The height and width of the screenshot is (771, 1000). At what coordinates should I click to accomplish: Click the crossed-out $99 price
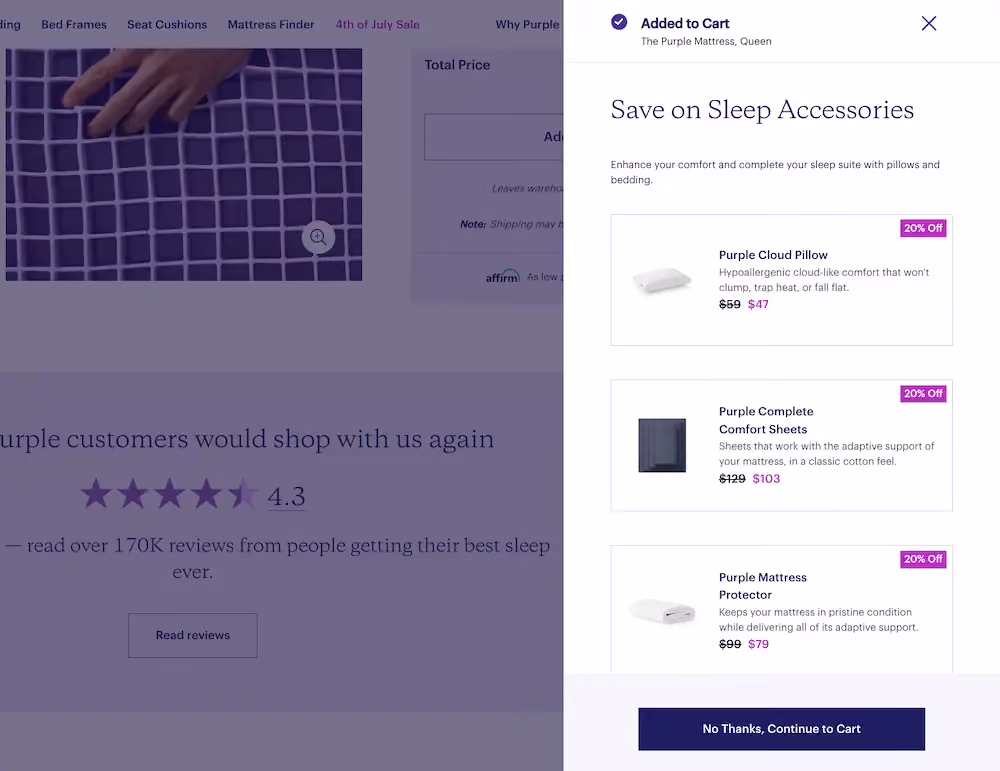[730, 644]
